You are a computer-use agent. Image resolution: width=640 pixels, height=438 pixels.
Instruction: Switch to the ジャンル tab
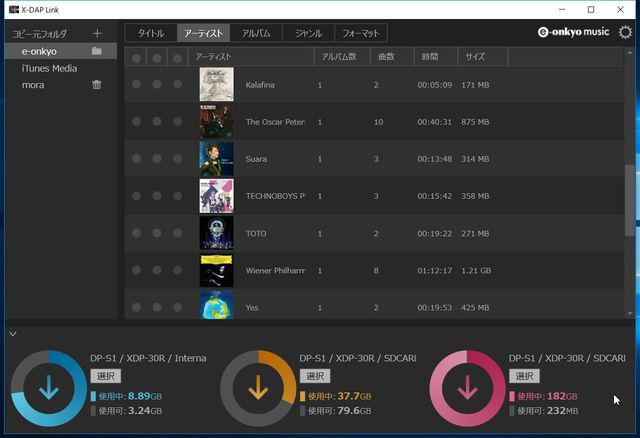pos(309,33)
